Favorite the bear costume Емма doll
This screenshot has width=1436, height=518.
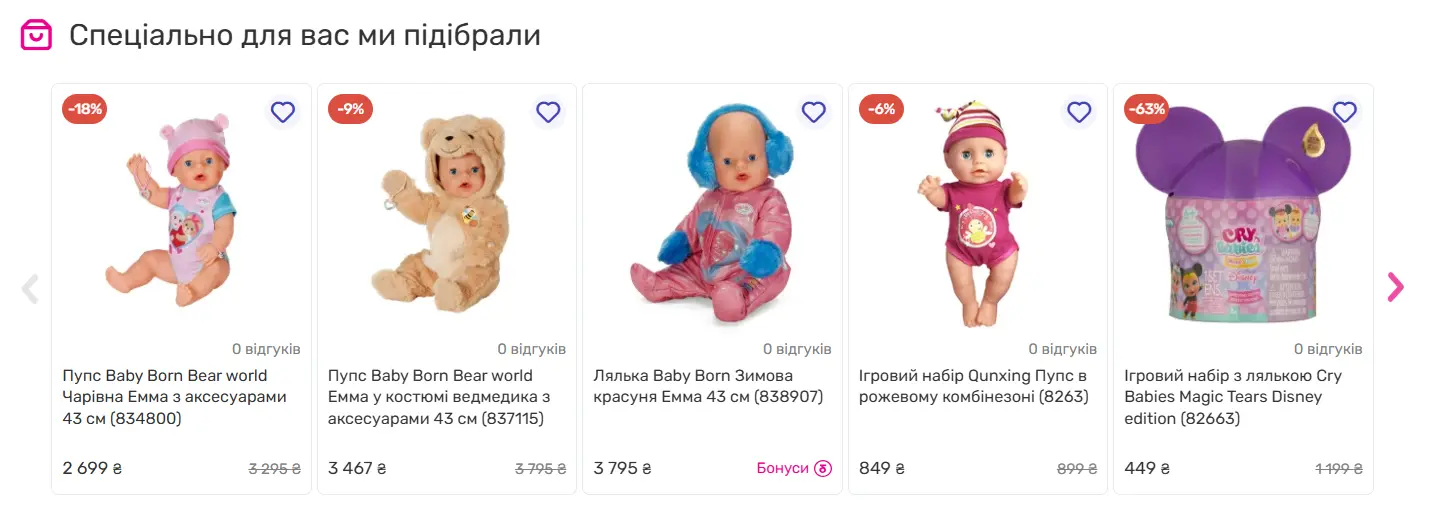pyautogui.click(x=548, y=112)
